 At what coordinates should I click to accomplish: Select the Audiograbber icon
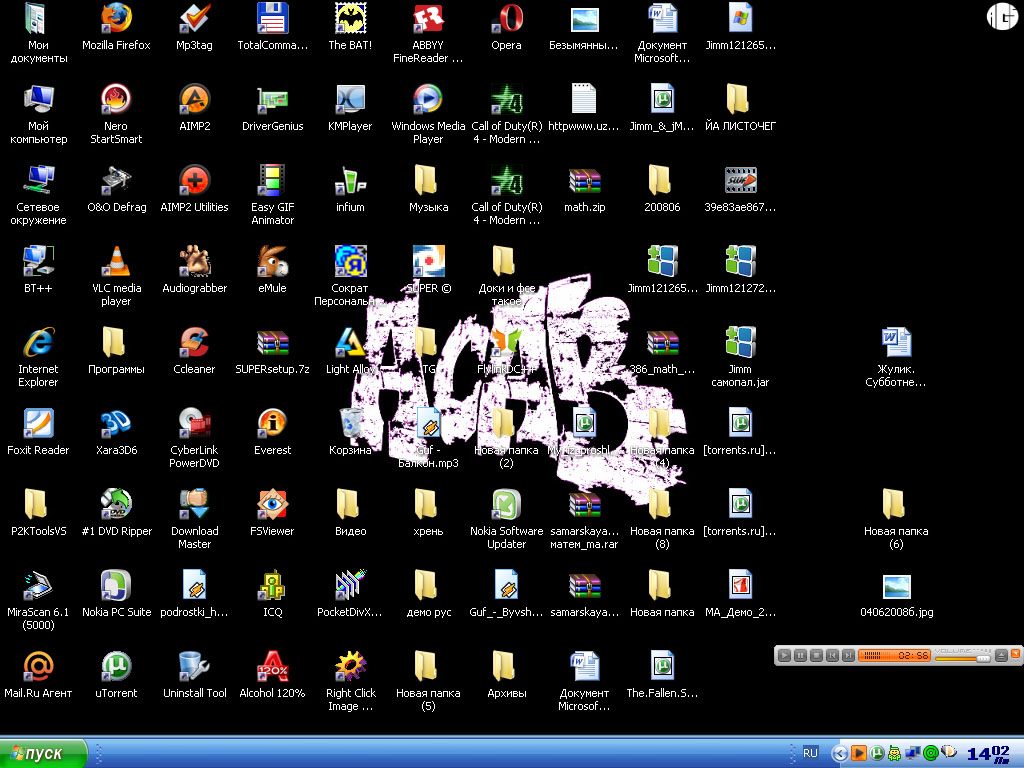click(194, 270)
